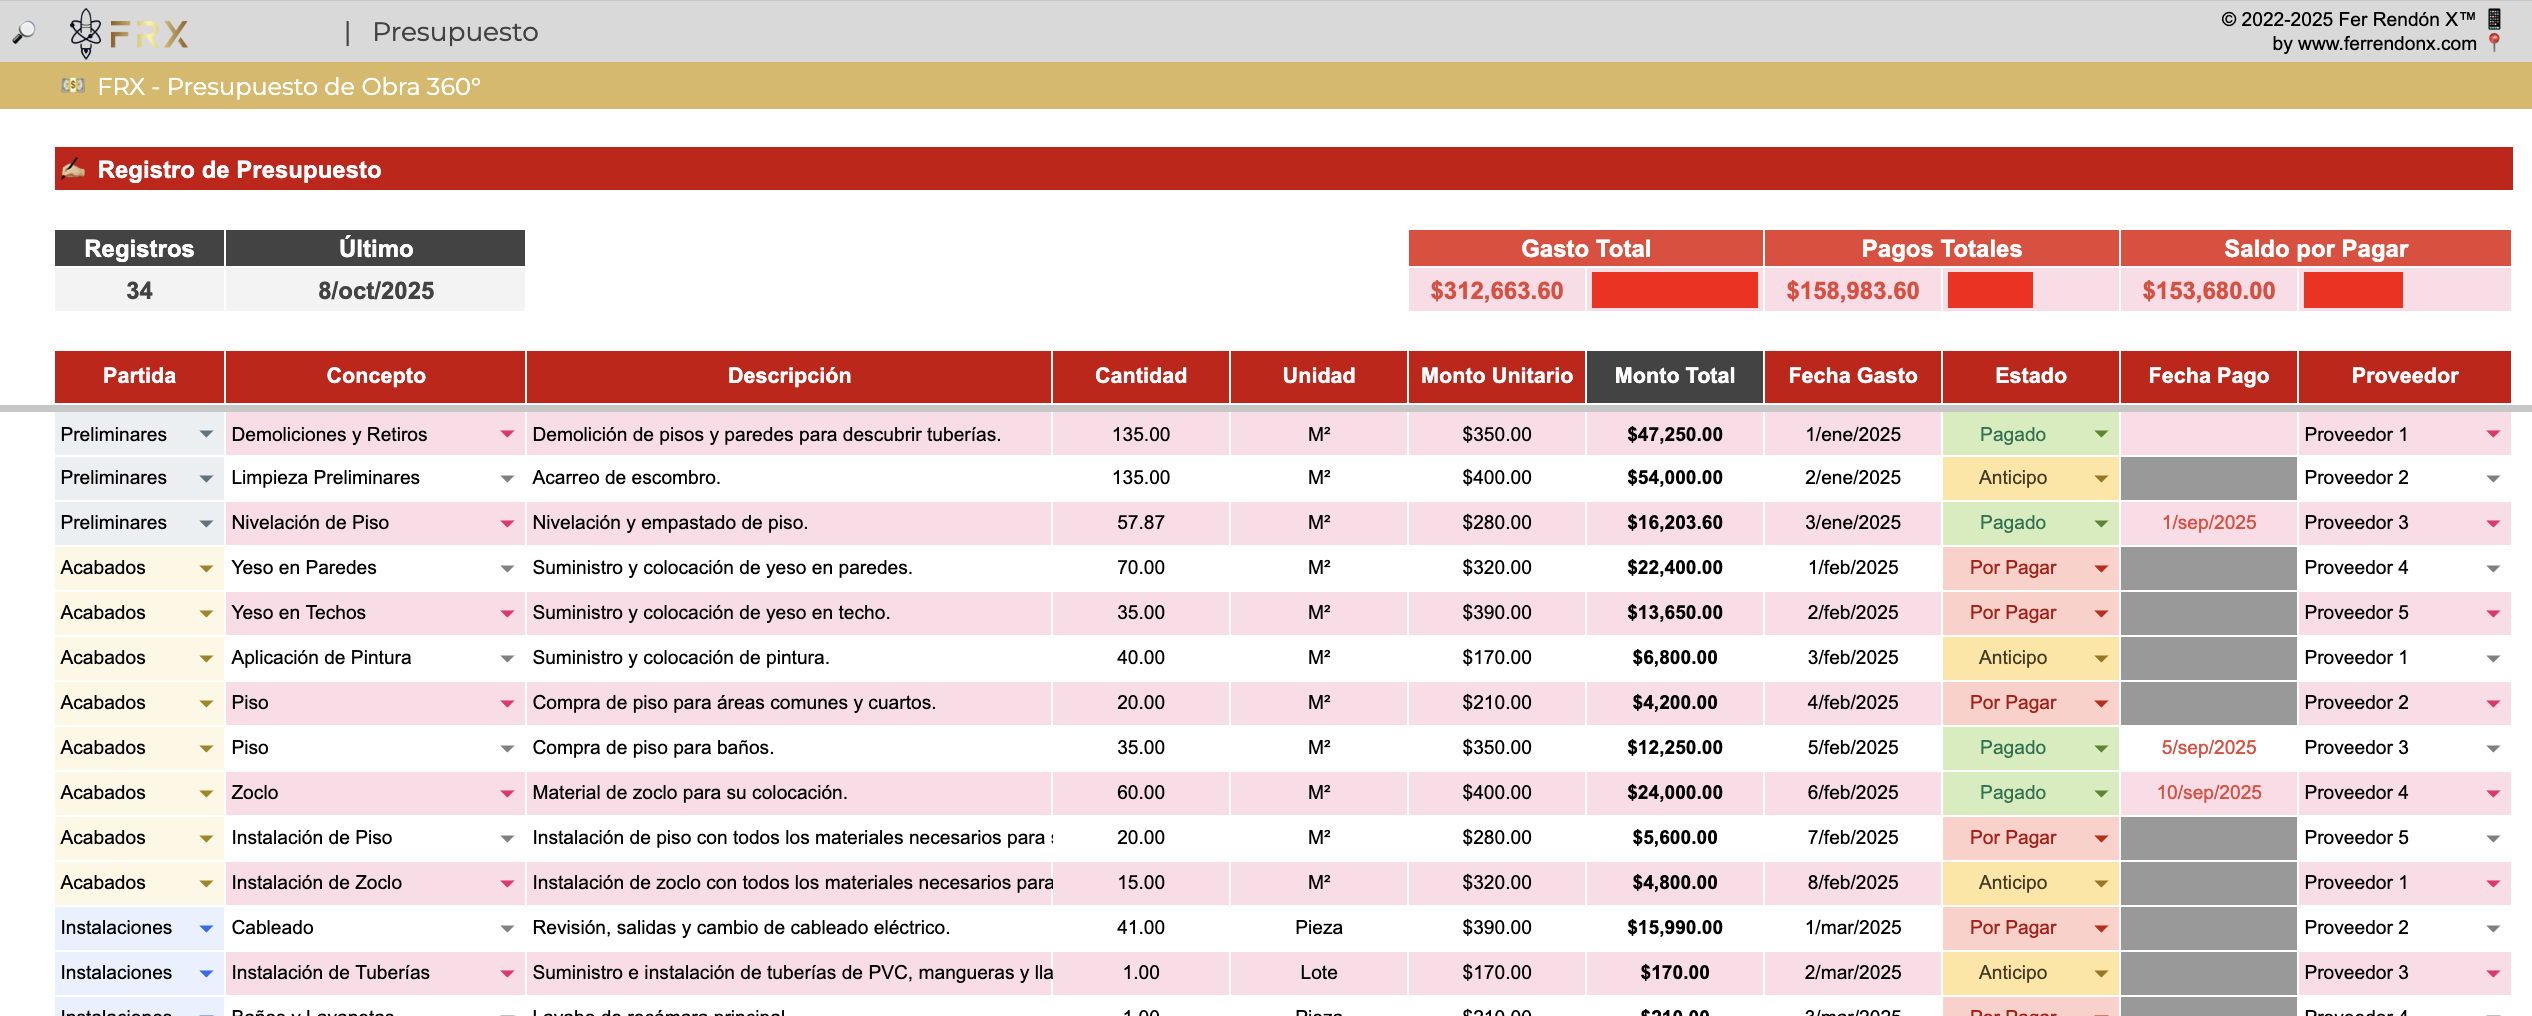2532x1016 pixels.
Task: Expand Partida dropdown on Nivelación de Piso row
Action: click(x=206, y=523)
